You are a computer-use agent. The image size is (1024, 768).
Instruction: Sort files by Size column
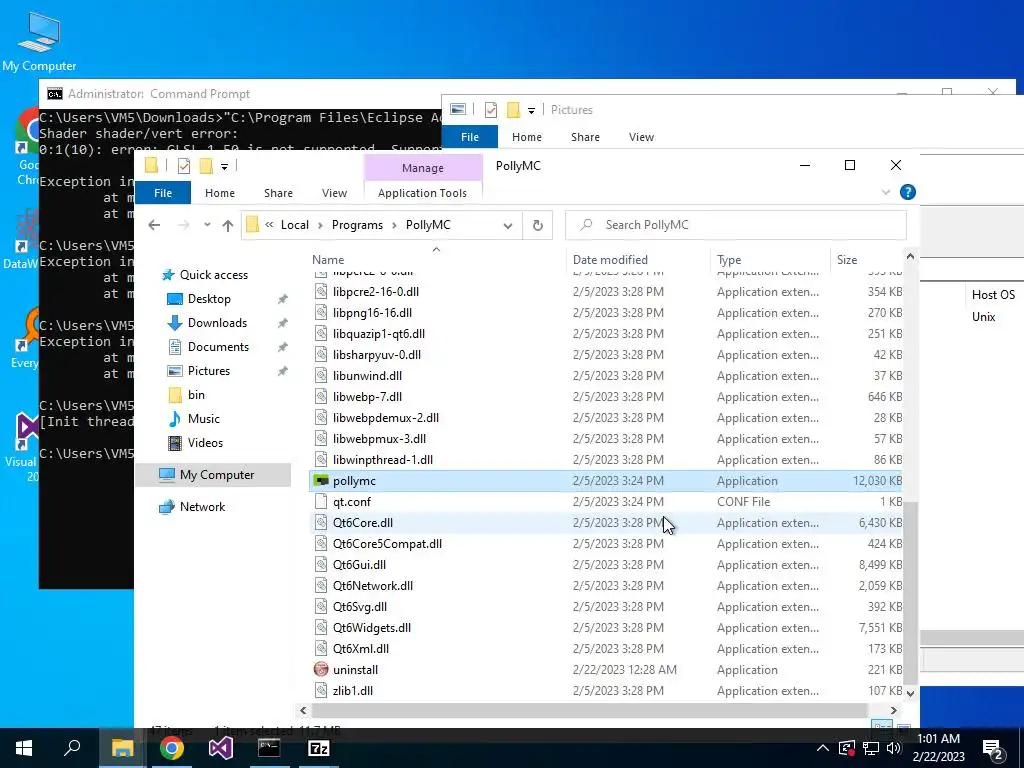[866, 260]
